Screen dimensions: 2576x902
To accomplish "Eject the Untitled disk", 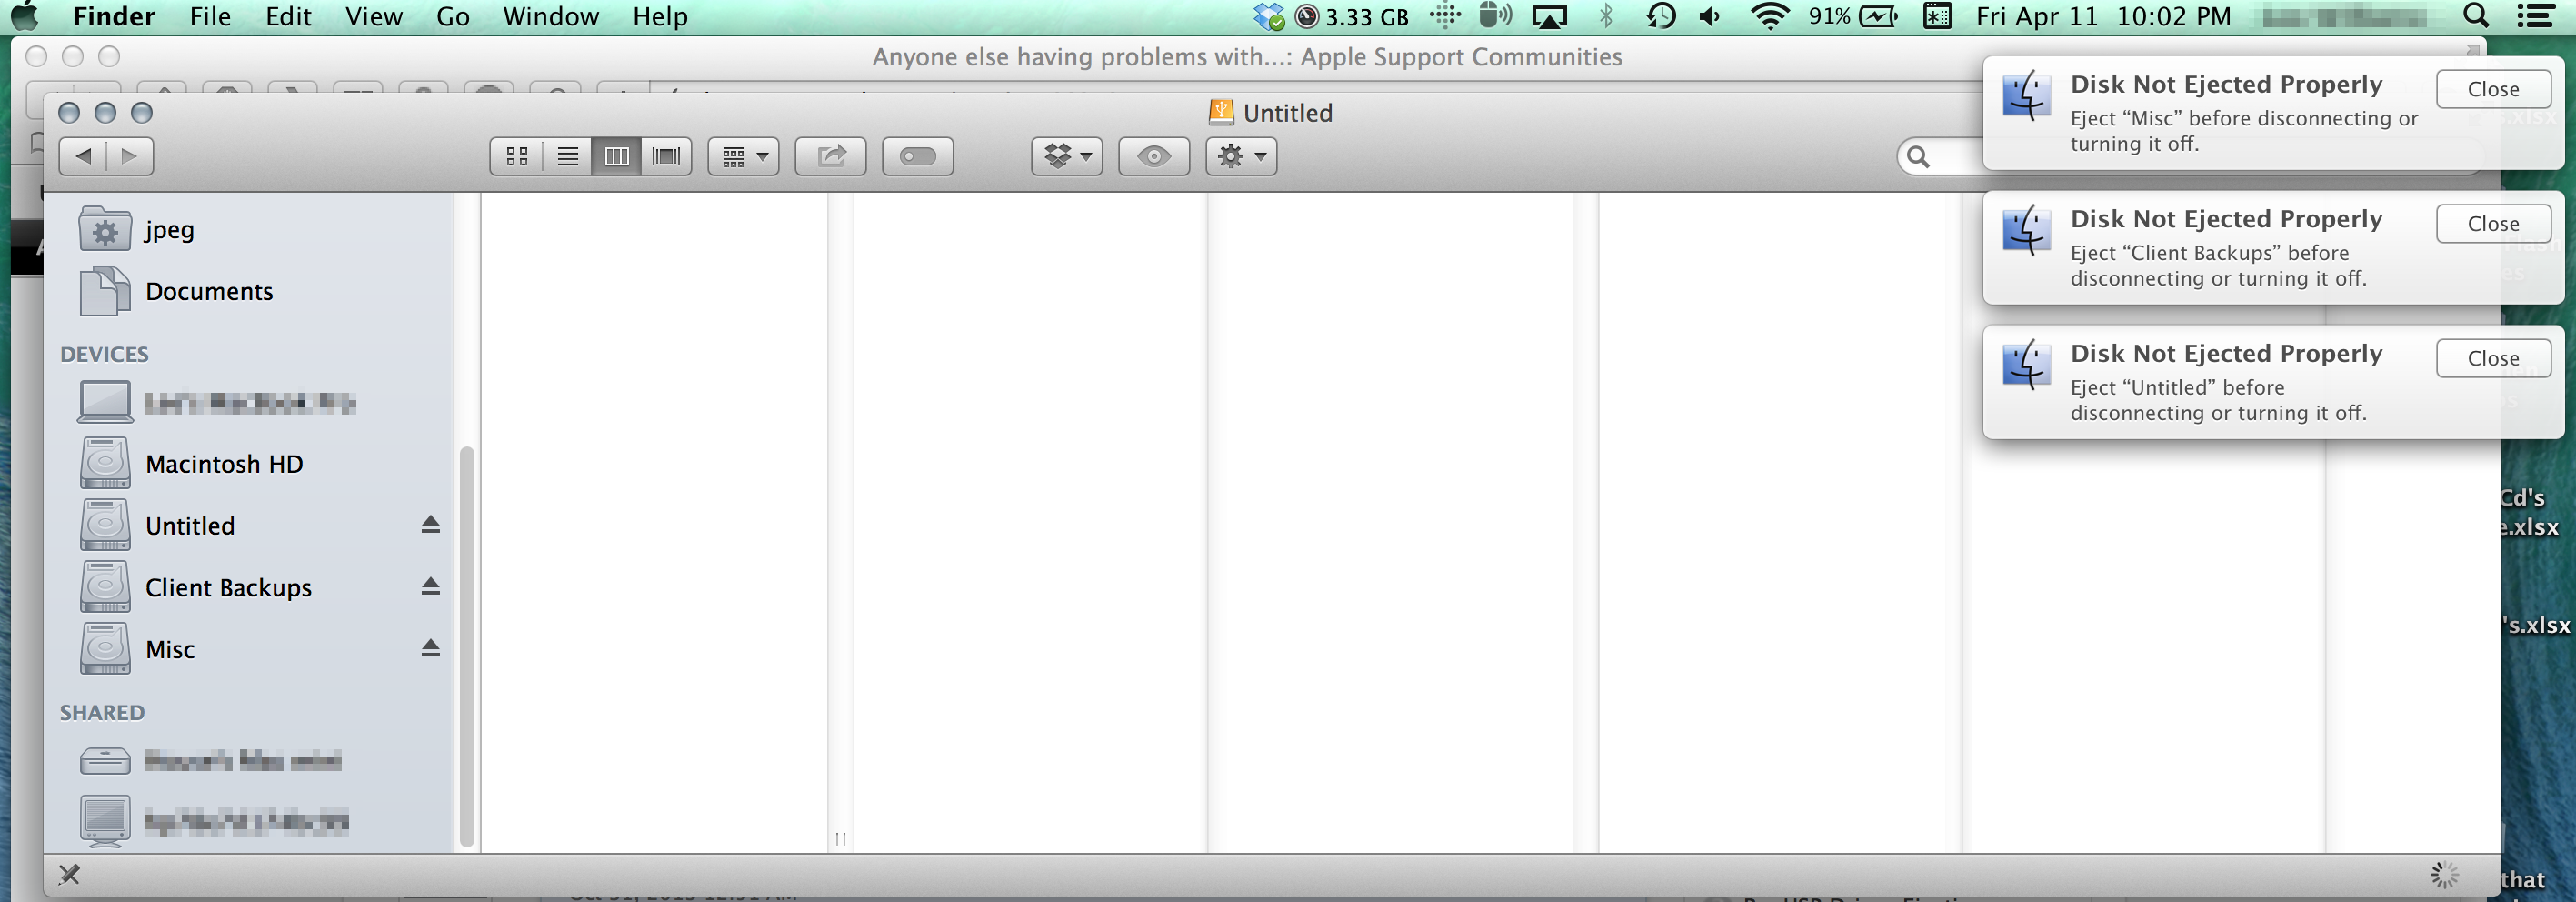I will (430, 525).
